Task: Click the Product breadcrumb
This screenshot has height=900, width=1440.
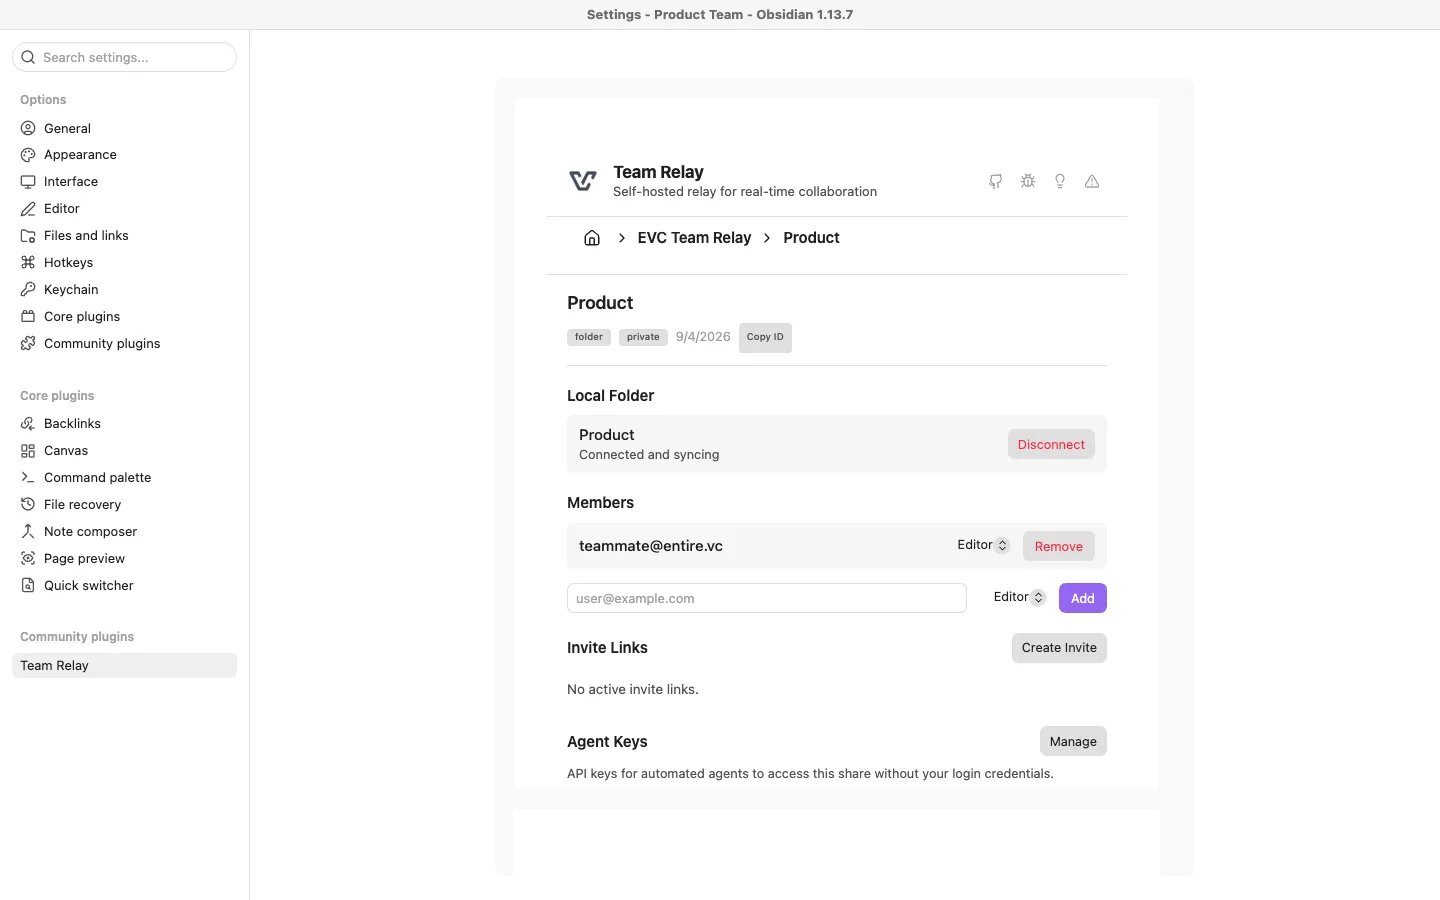Action: 811,238
